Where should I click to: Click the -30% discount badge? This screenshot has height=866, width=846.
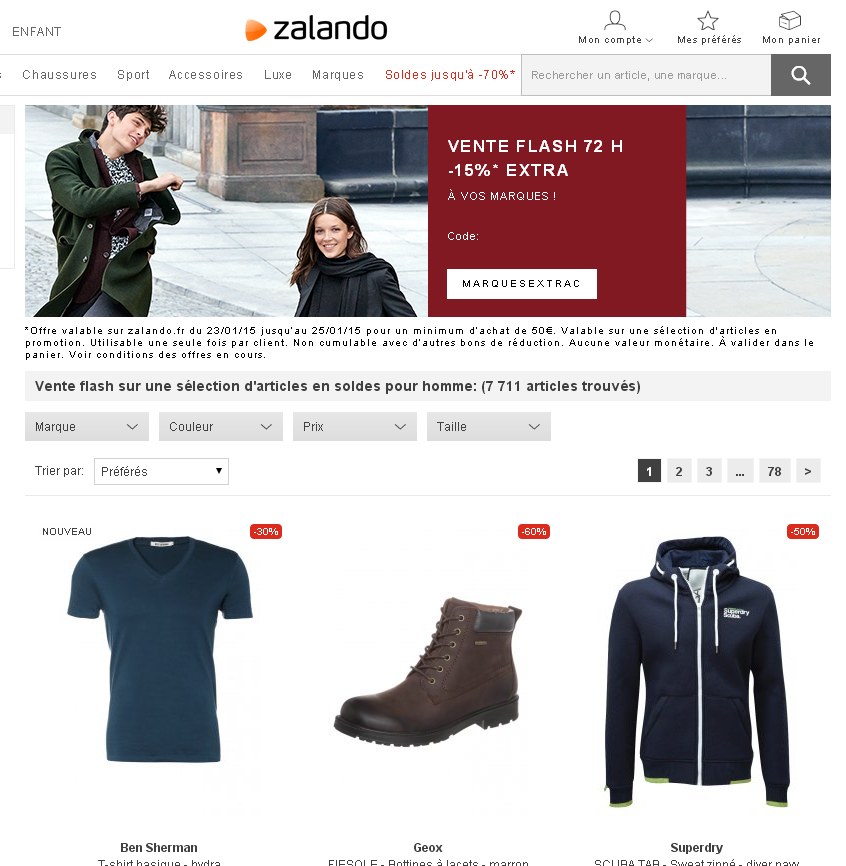[x=266, y=531]
